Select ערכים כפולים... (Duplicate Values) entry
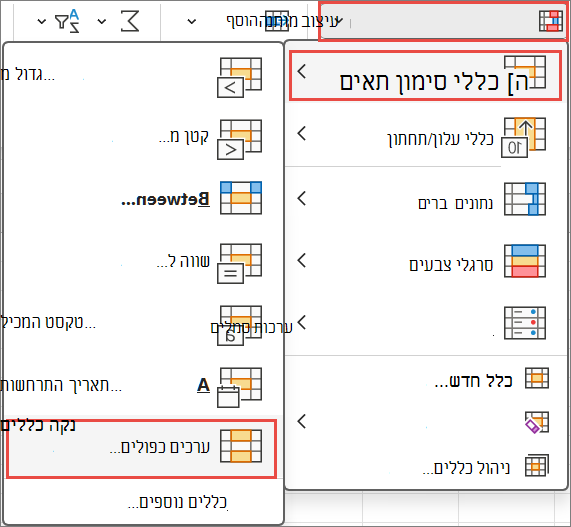The width and height of the screenshot is (571, 527). [x=141, y=448]
